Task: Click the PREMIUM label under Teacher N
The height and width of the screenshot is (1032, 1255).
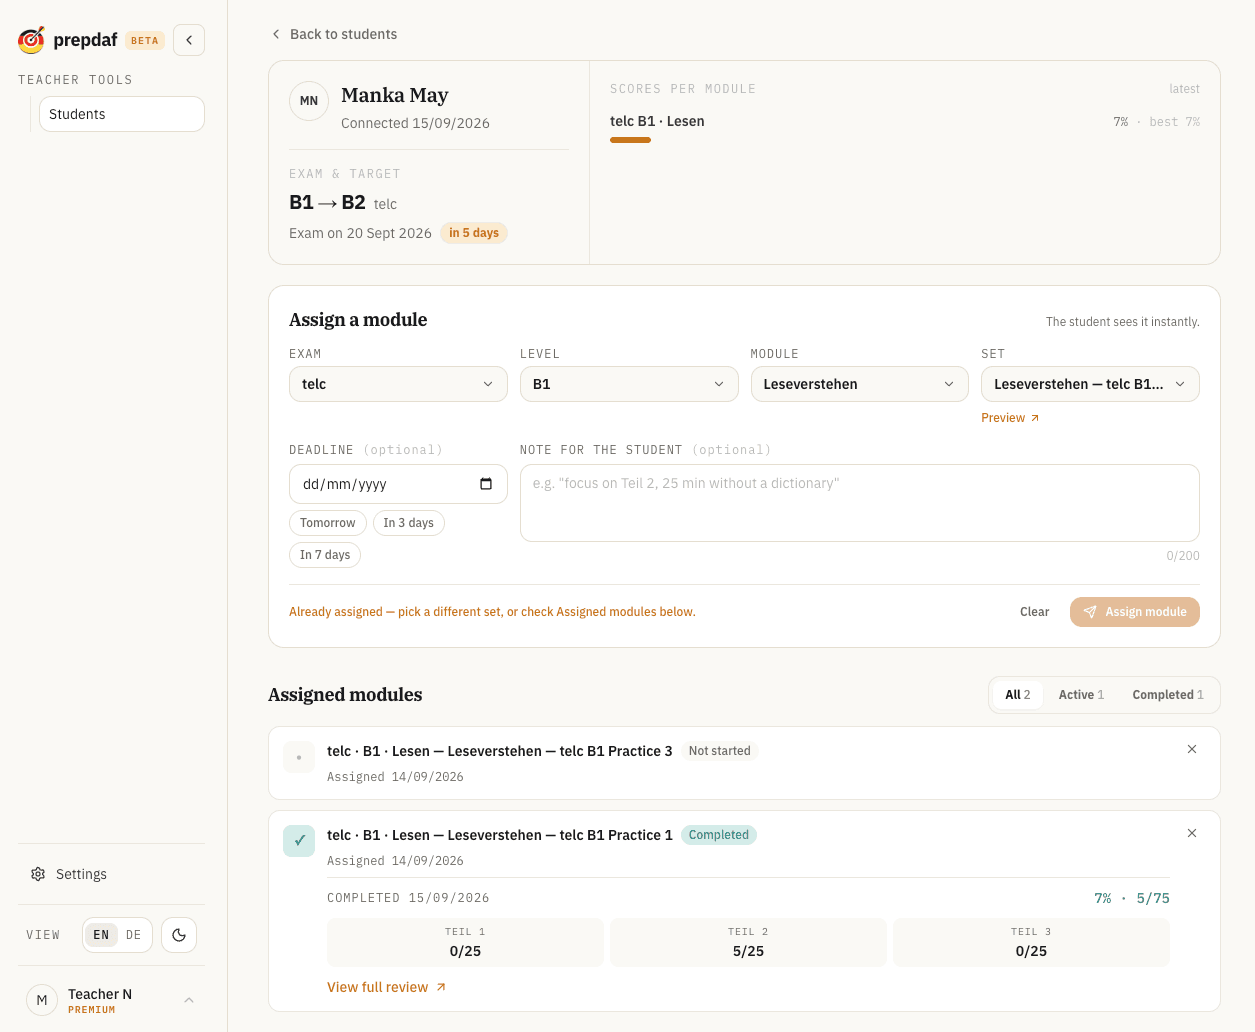Action: (91, 1010)
